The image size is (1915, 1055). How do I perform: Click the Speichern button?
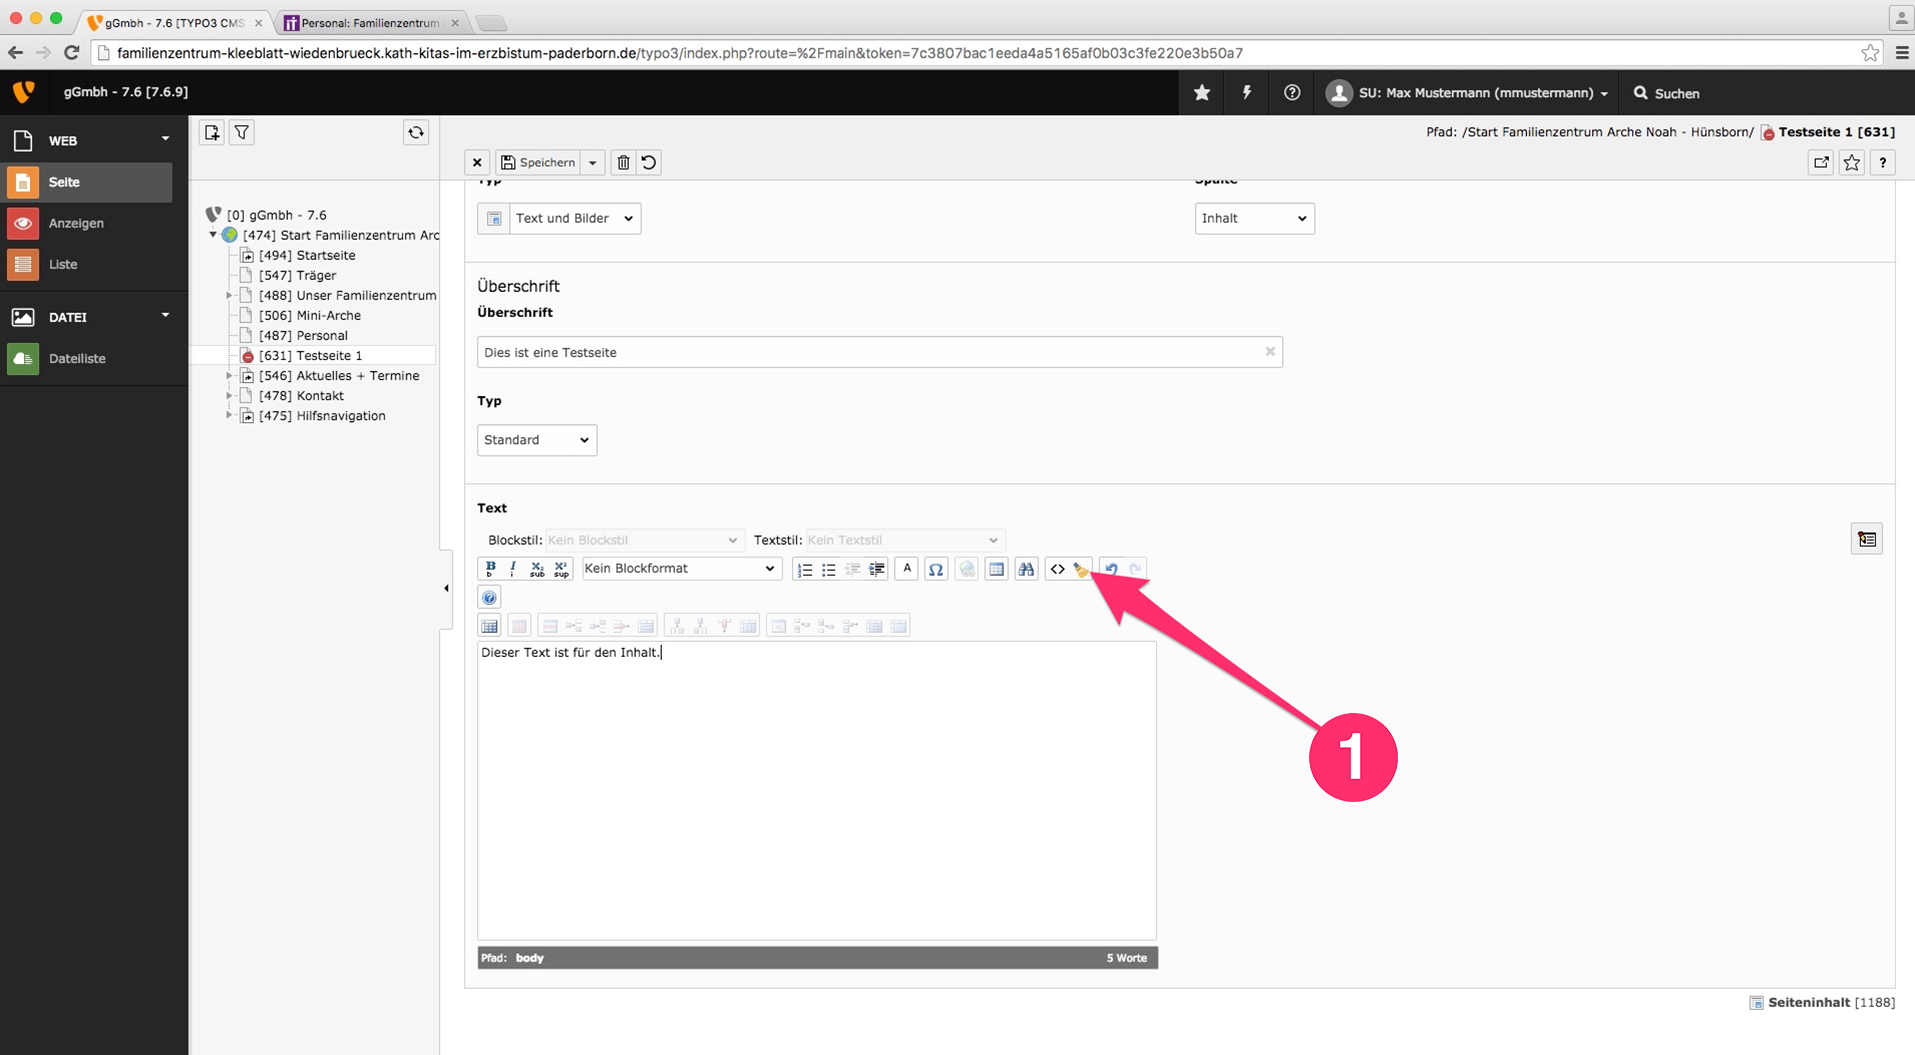[x=539, y=162]
